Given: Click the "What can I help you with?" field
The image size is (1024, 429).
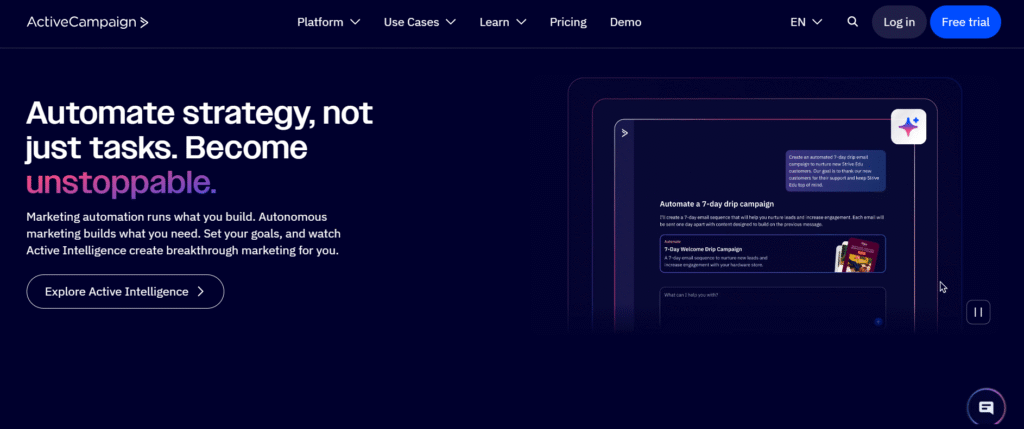Looking at the screenshot, I should [x=770, y=302].
